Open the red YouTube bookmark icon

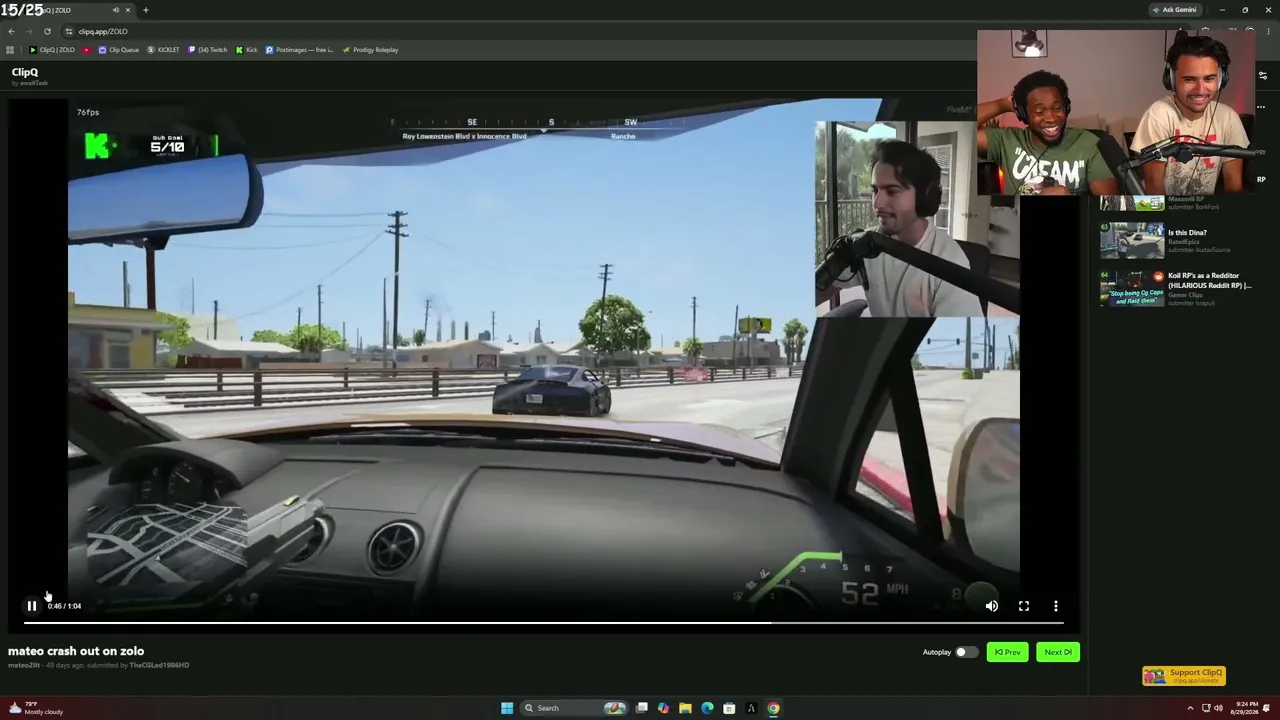[87, 50]
